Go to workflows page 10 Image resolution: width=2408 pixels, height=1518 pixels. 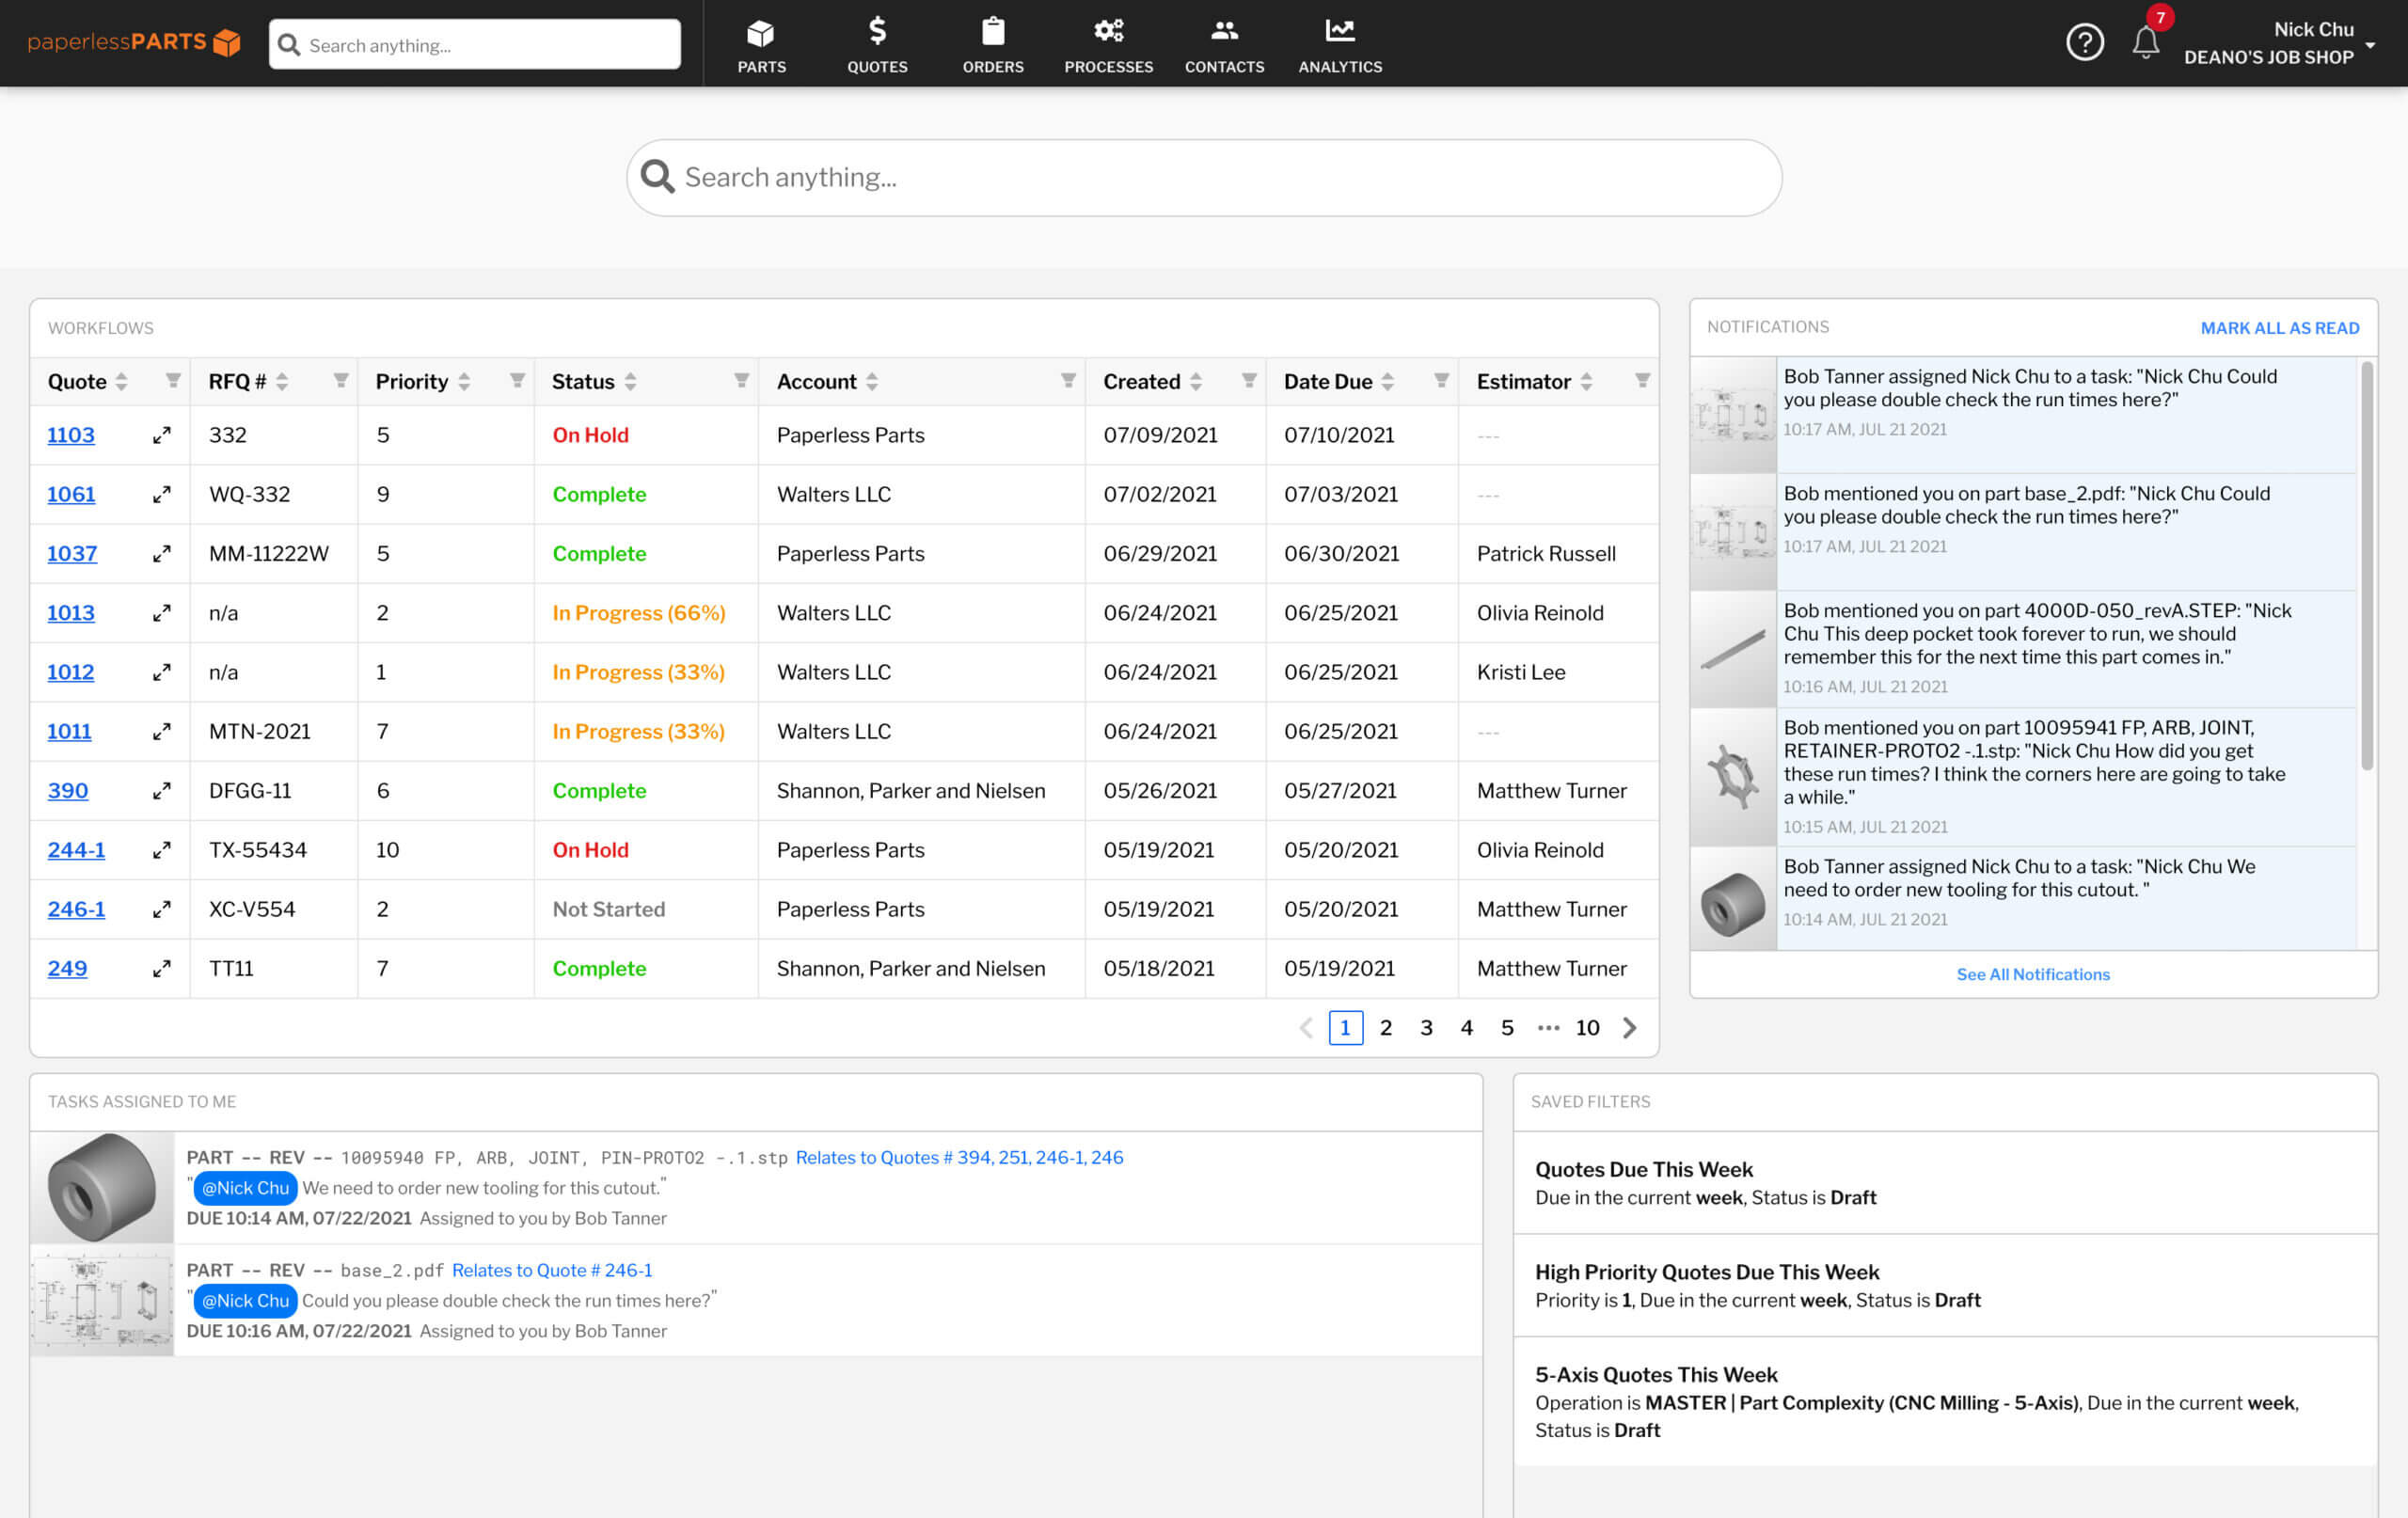1587,1027
